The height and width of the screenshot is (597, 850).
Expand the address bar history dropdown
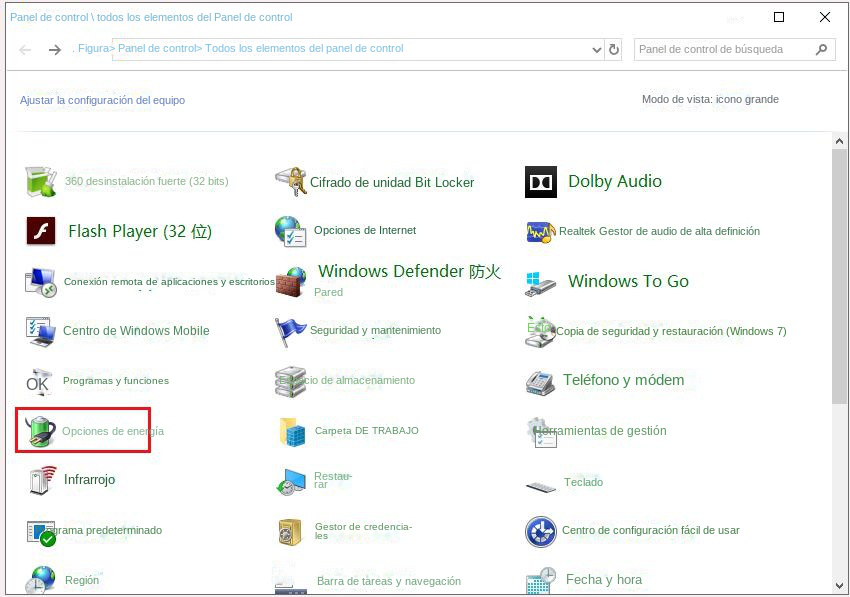596,50
